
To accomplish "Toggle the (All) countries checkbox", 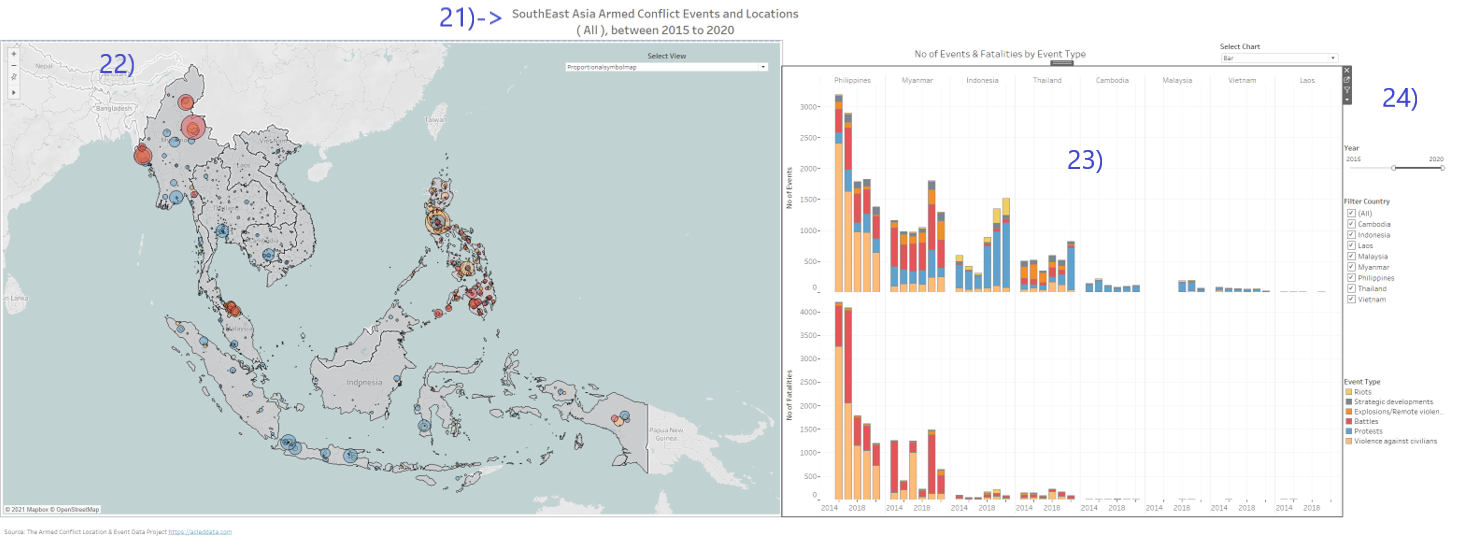I will (1352, 213).
